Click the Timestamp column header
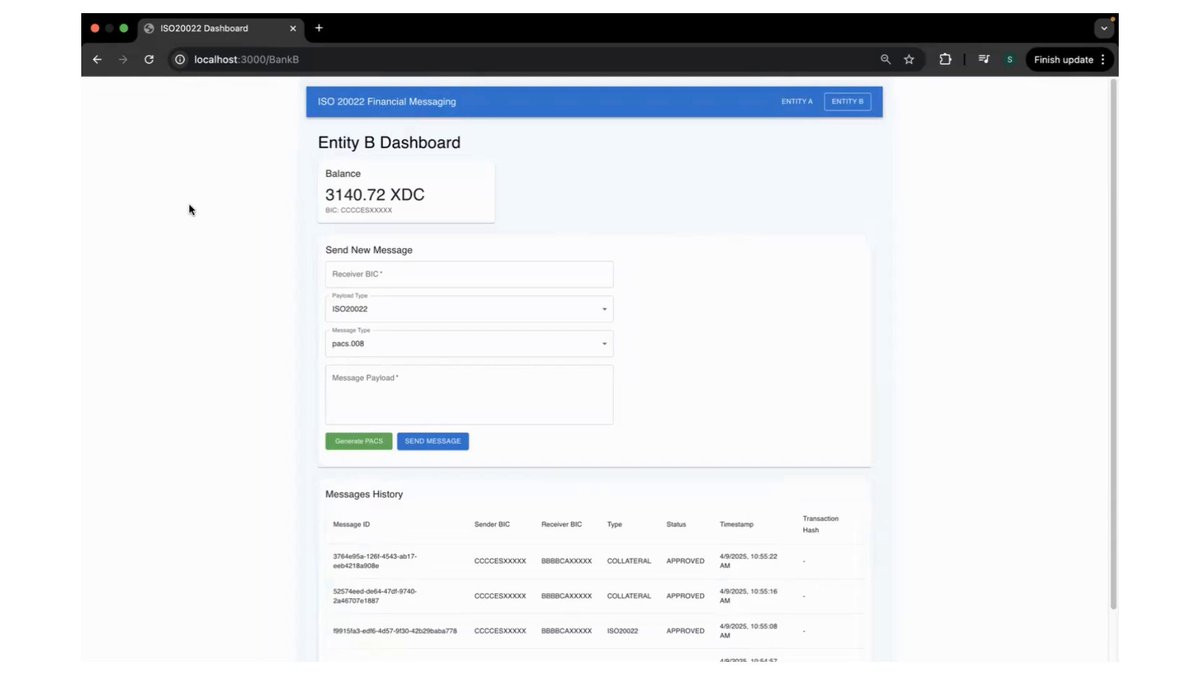The image size is (1200, 675). (737, 524)
